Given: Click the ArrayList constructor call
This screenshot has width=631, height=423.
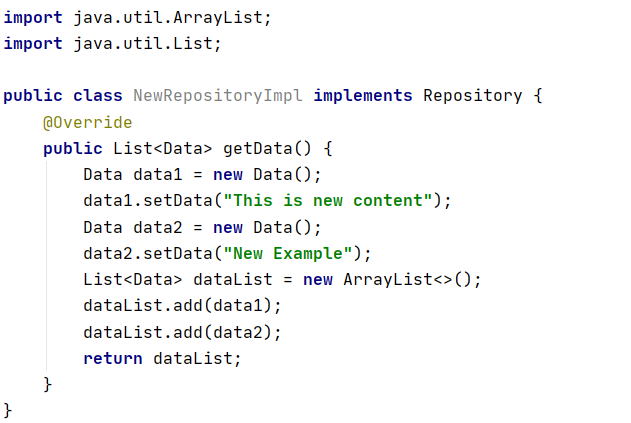Looking at the screenshot, I should pos(412,279).
